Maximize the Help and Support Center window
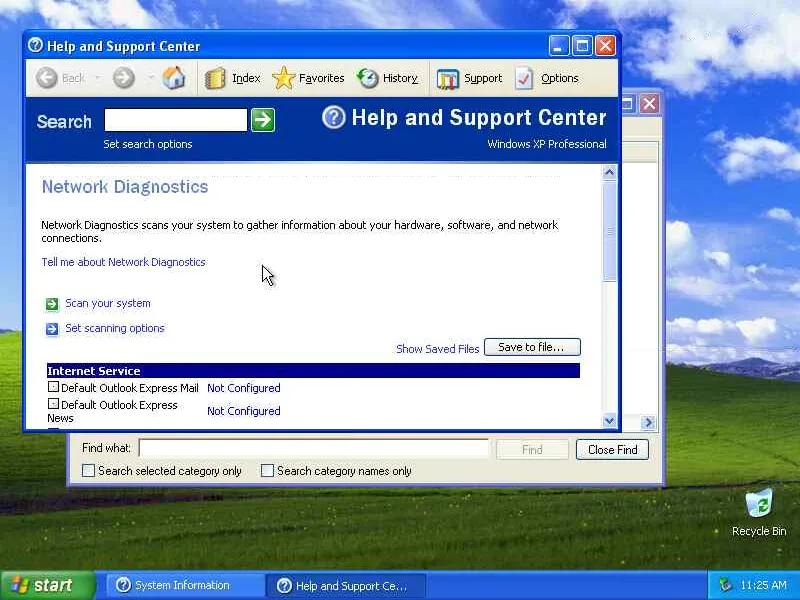The height and width of the screenshot is (600, 800). coord(582,46)
